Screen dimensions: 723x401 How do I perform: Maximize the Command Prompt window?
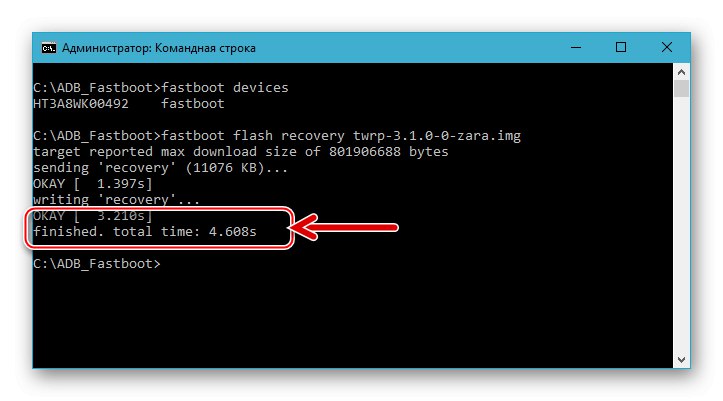621,47
